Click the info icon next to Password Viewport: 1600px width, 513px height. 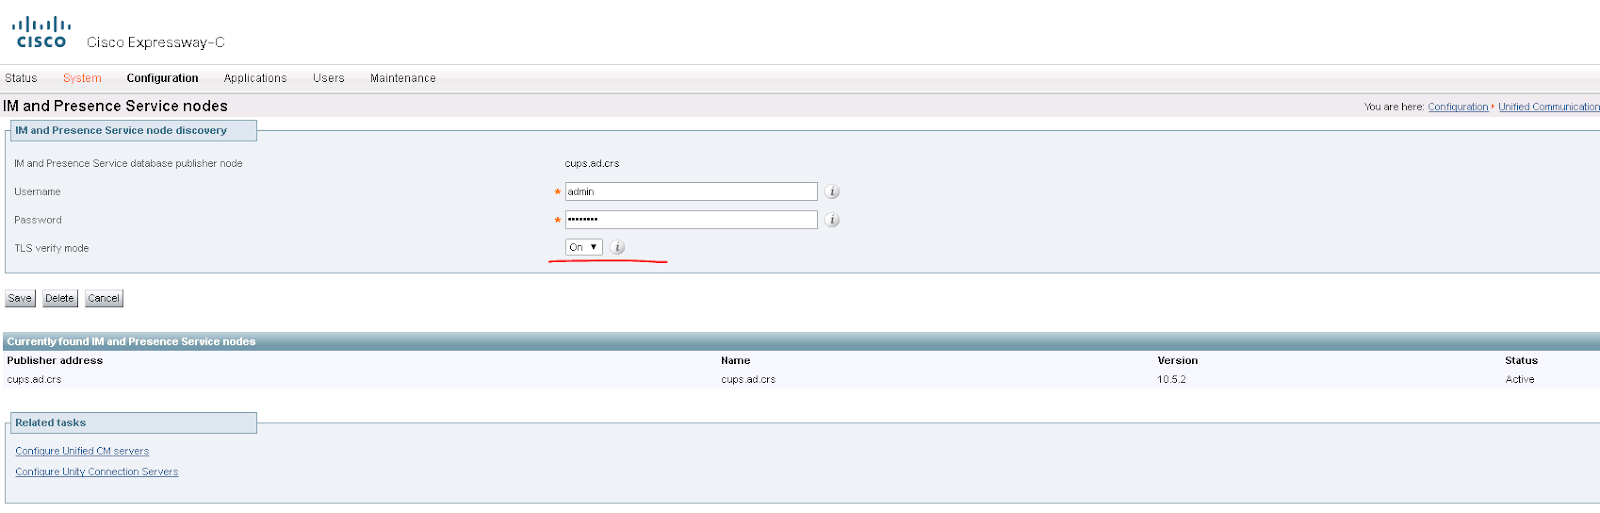[x=832, y=220]
